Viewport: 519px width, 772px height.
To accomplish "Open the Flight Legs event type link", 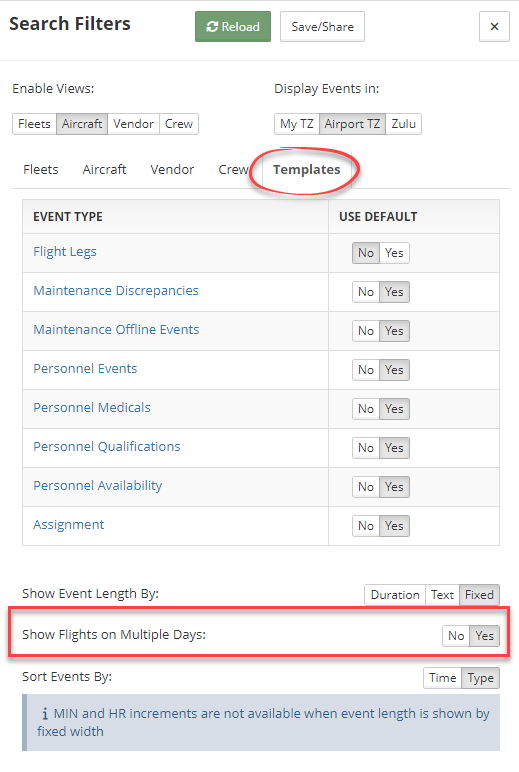I will point(65,252).
